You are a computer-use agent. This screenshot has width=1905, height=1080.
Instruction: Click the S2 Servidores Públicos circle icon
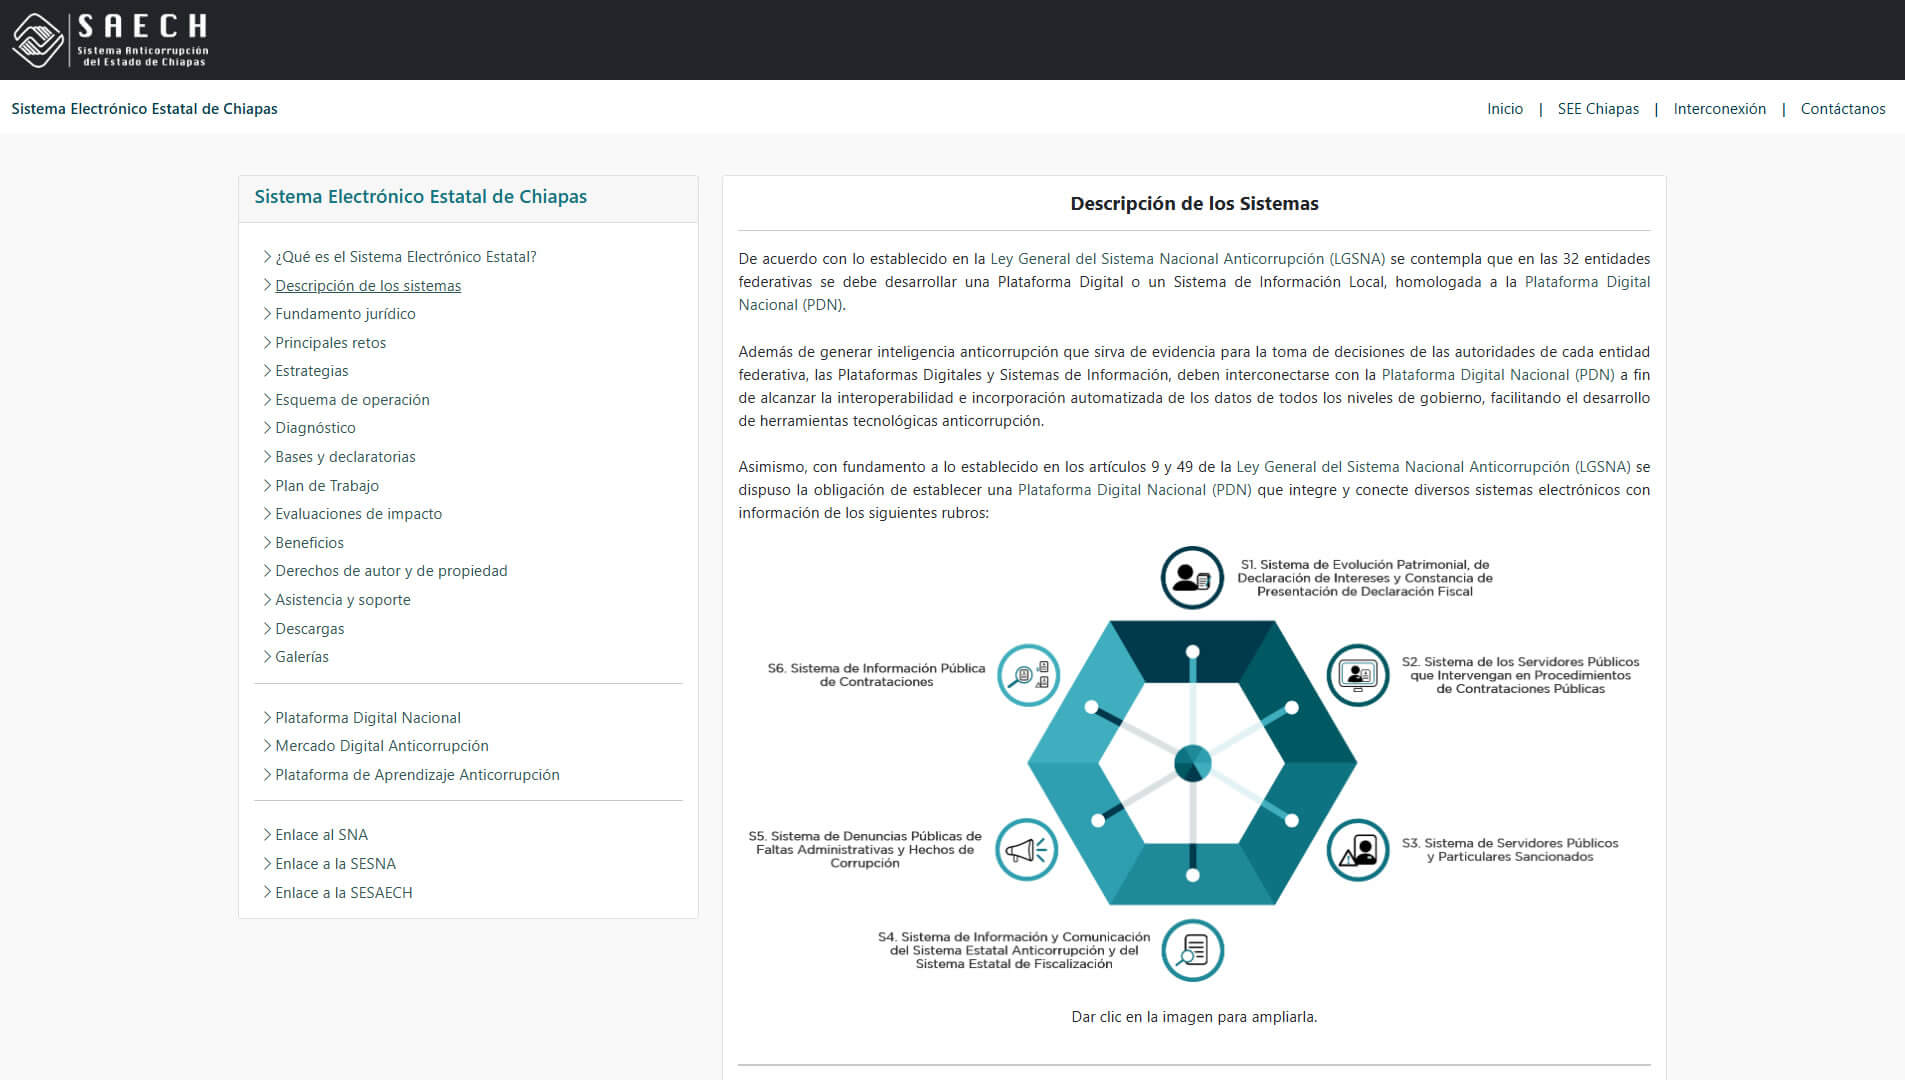1358,675
